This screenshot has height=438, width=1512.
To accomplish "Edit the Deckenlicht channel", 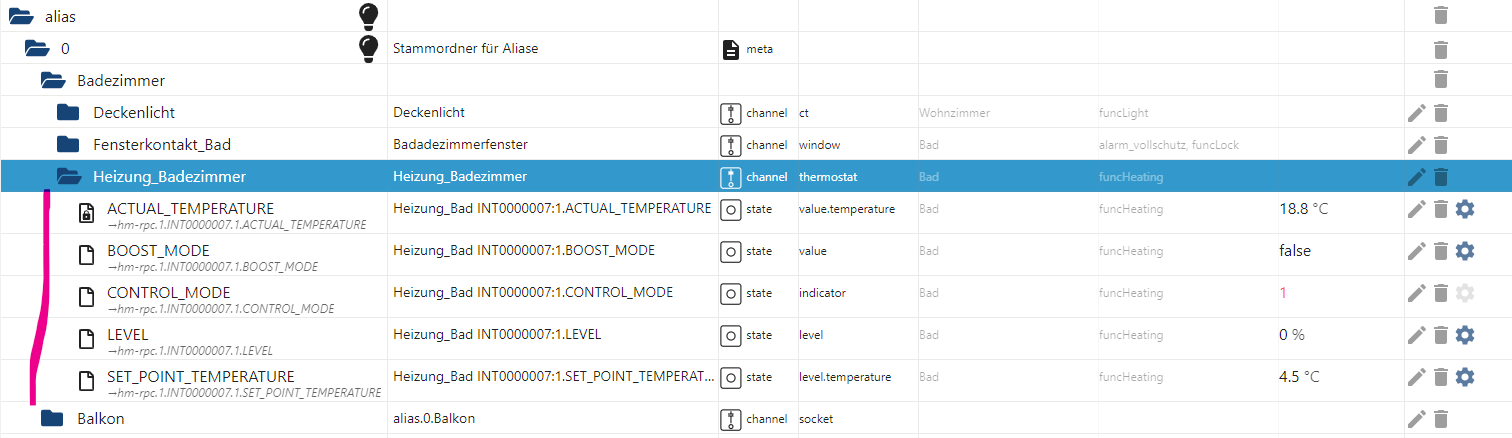I will (x=1416, y=113).
